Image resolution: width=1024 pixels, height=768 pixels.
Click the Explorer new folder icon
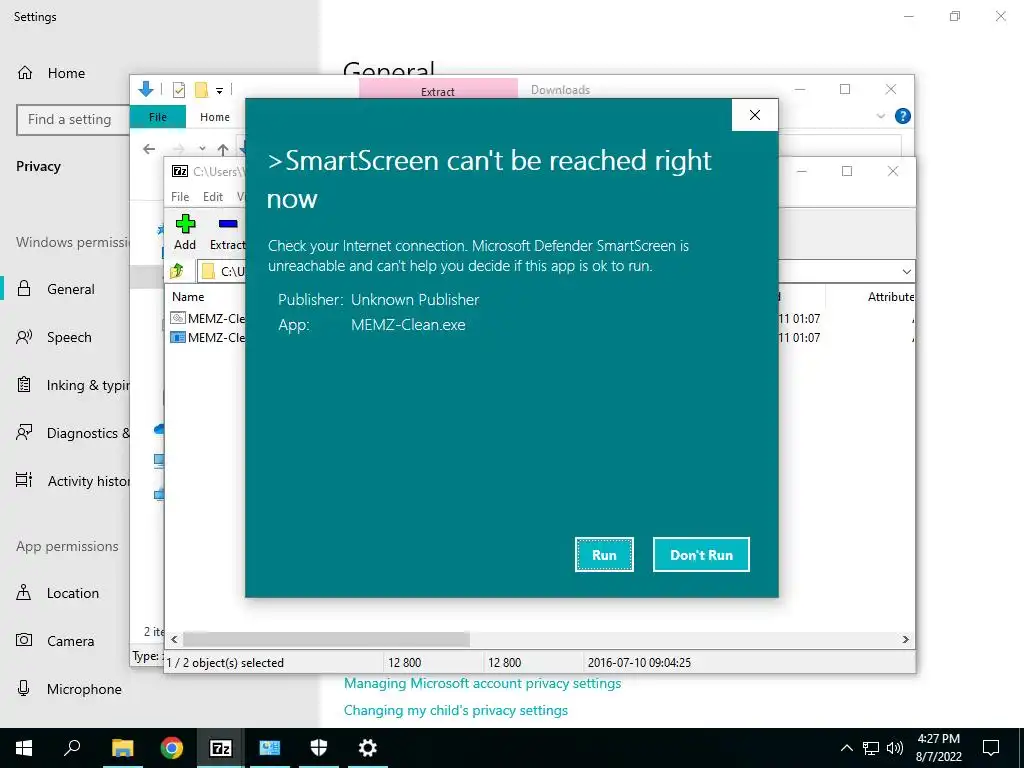tap(201, 90)
